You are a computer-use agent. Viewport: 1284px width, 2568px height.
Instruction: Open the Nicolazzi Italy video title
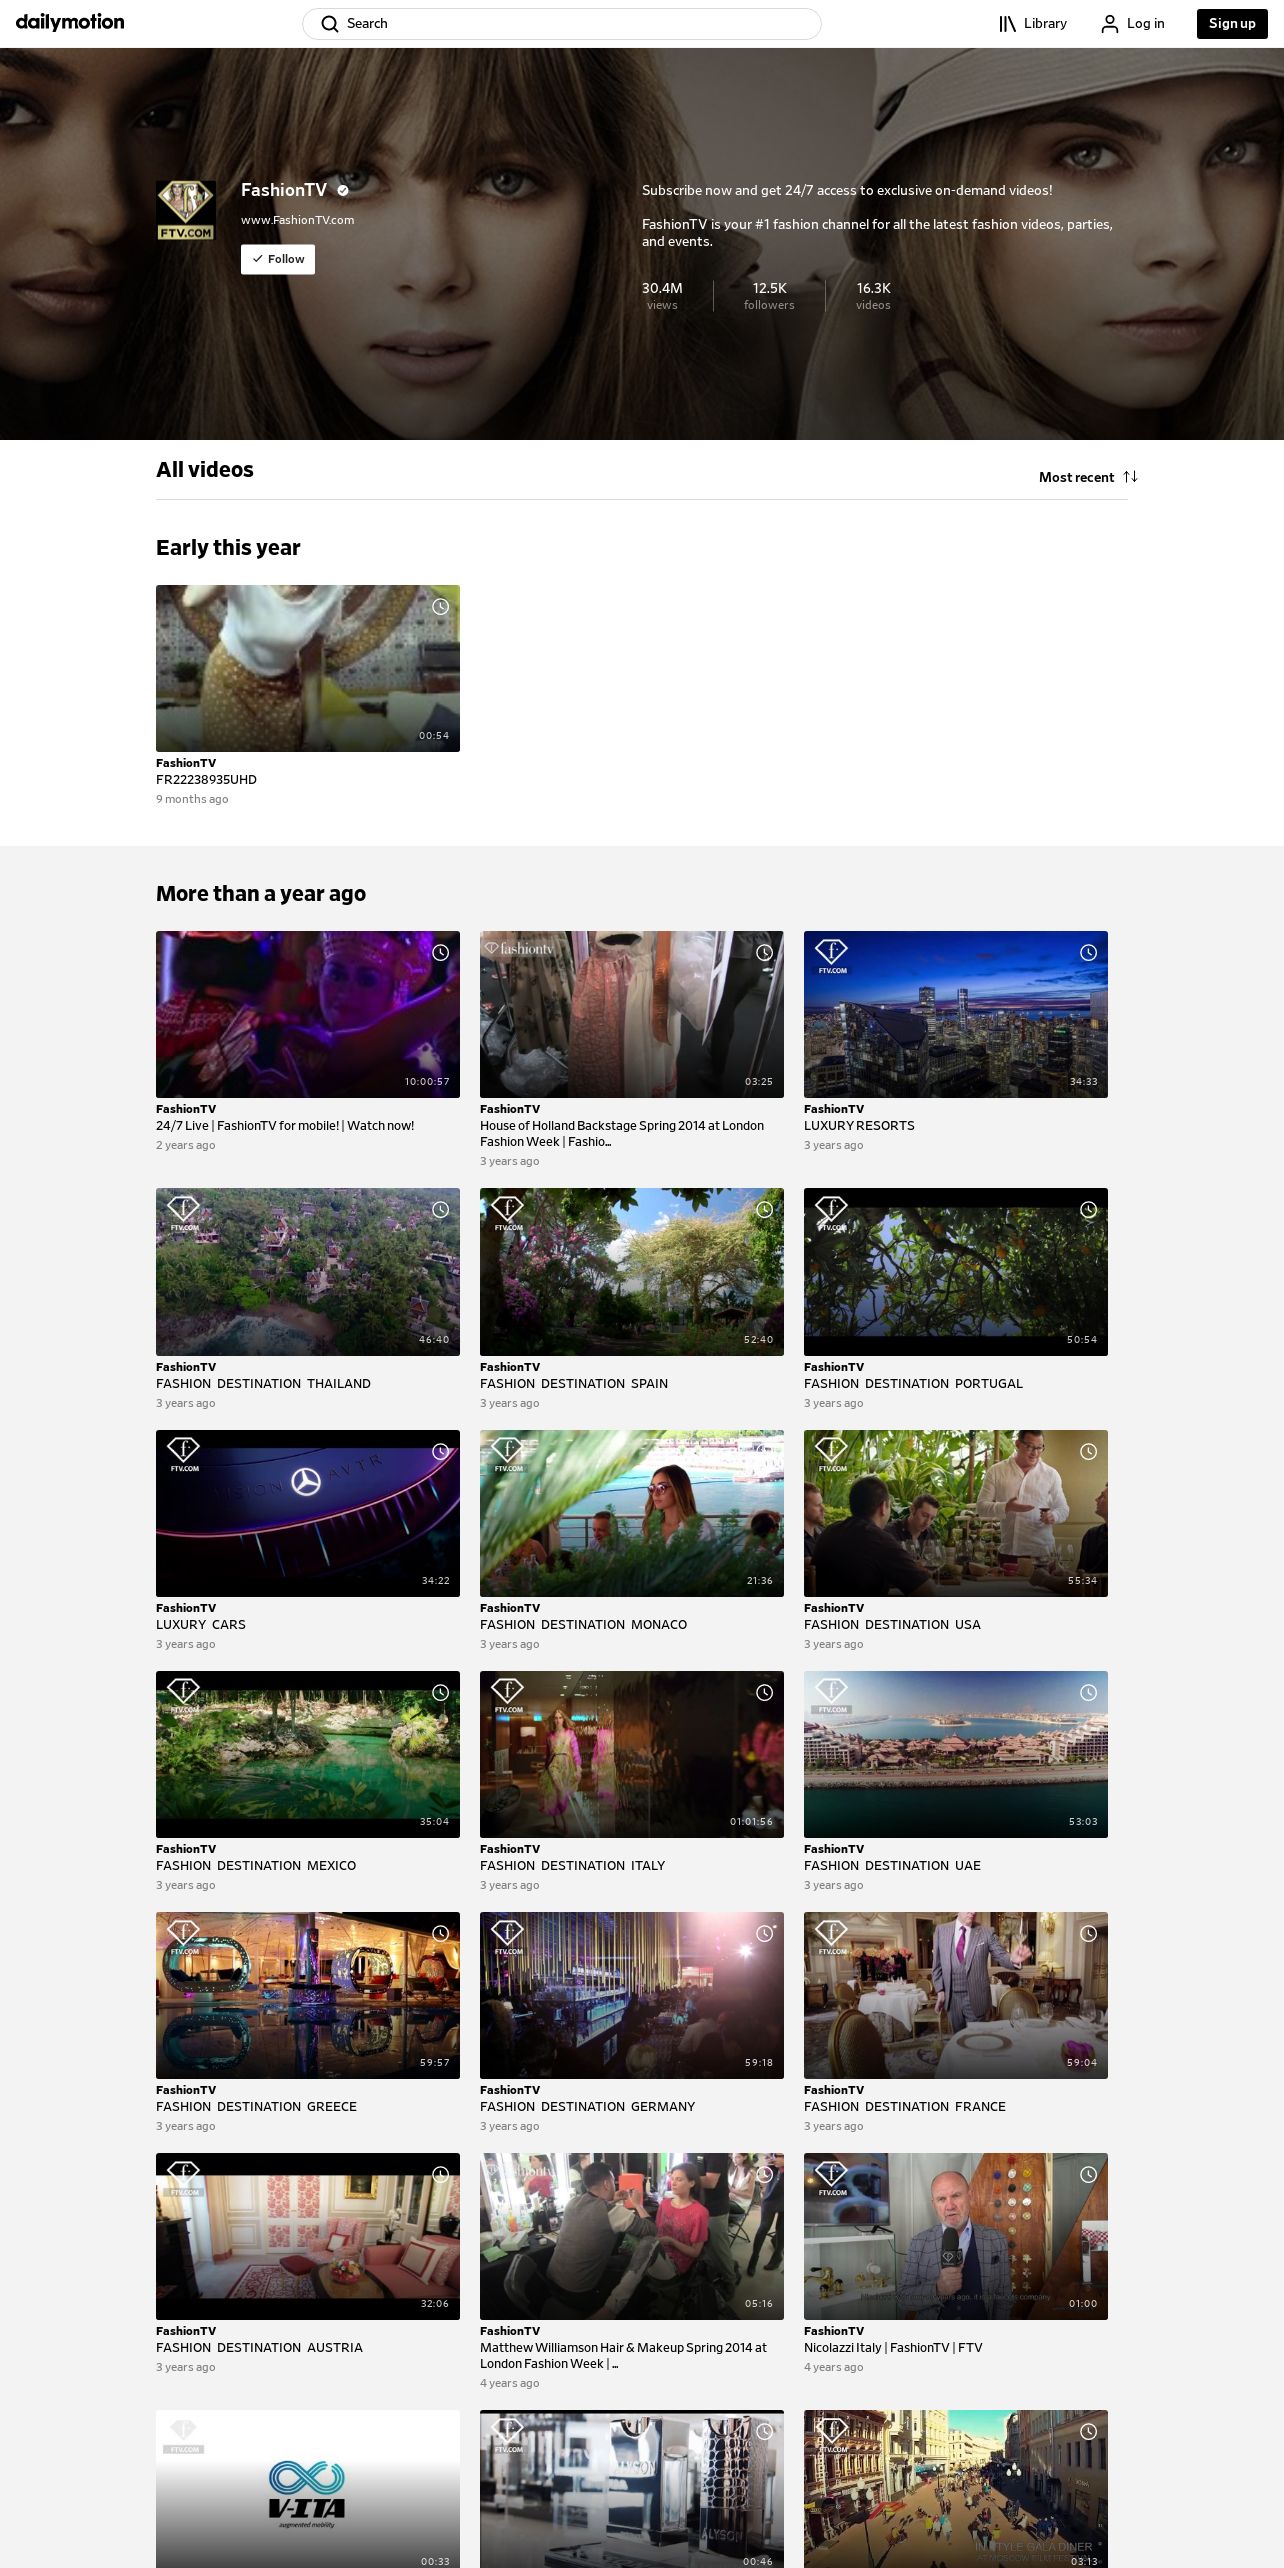(893, 2348)
